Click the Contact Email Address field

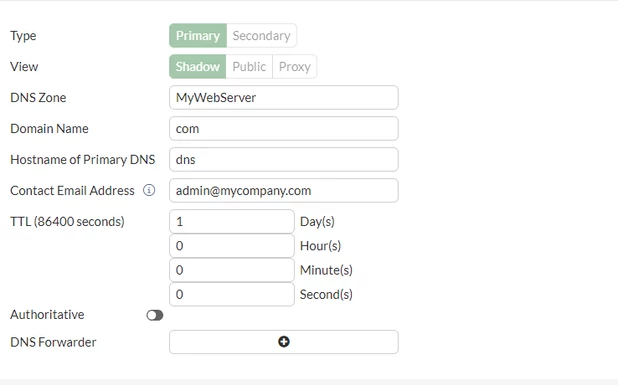click(x=284, y=190)
